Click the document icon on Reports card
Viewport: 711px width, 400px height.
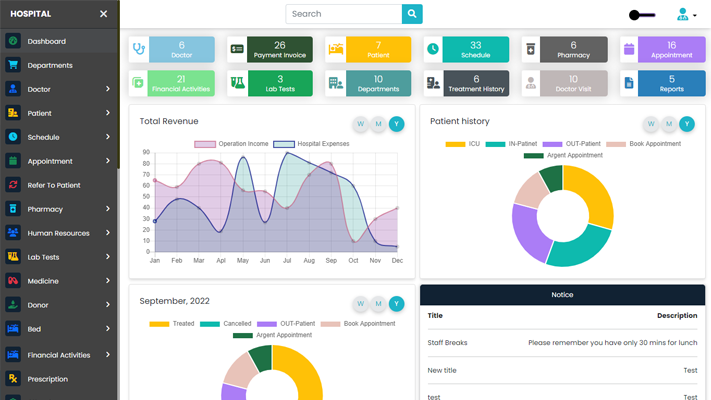pos(629,83)
